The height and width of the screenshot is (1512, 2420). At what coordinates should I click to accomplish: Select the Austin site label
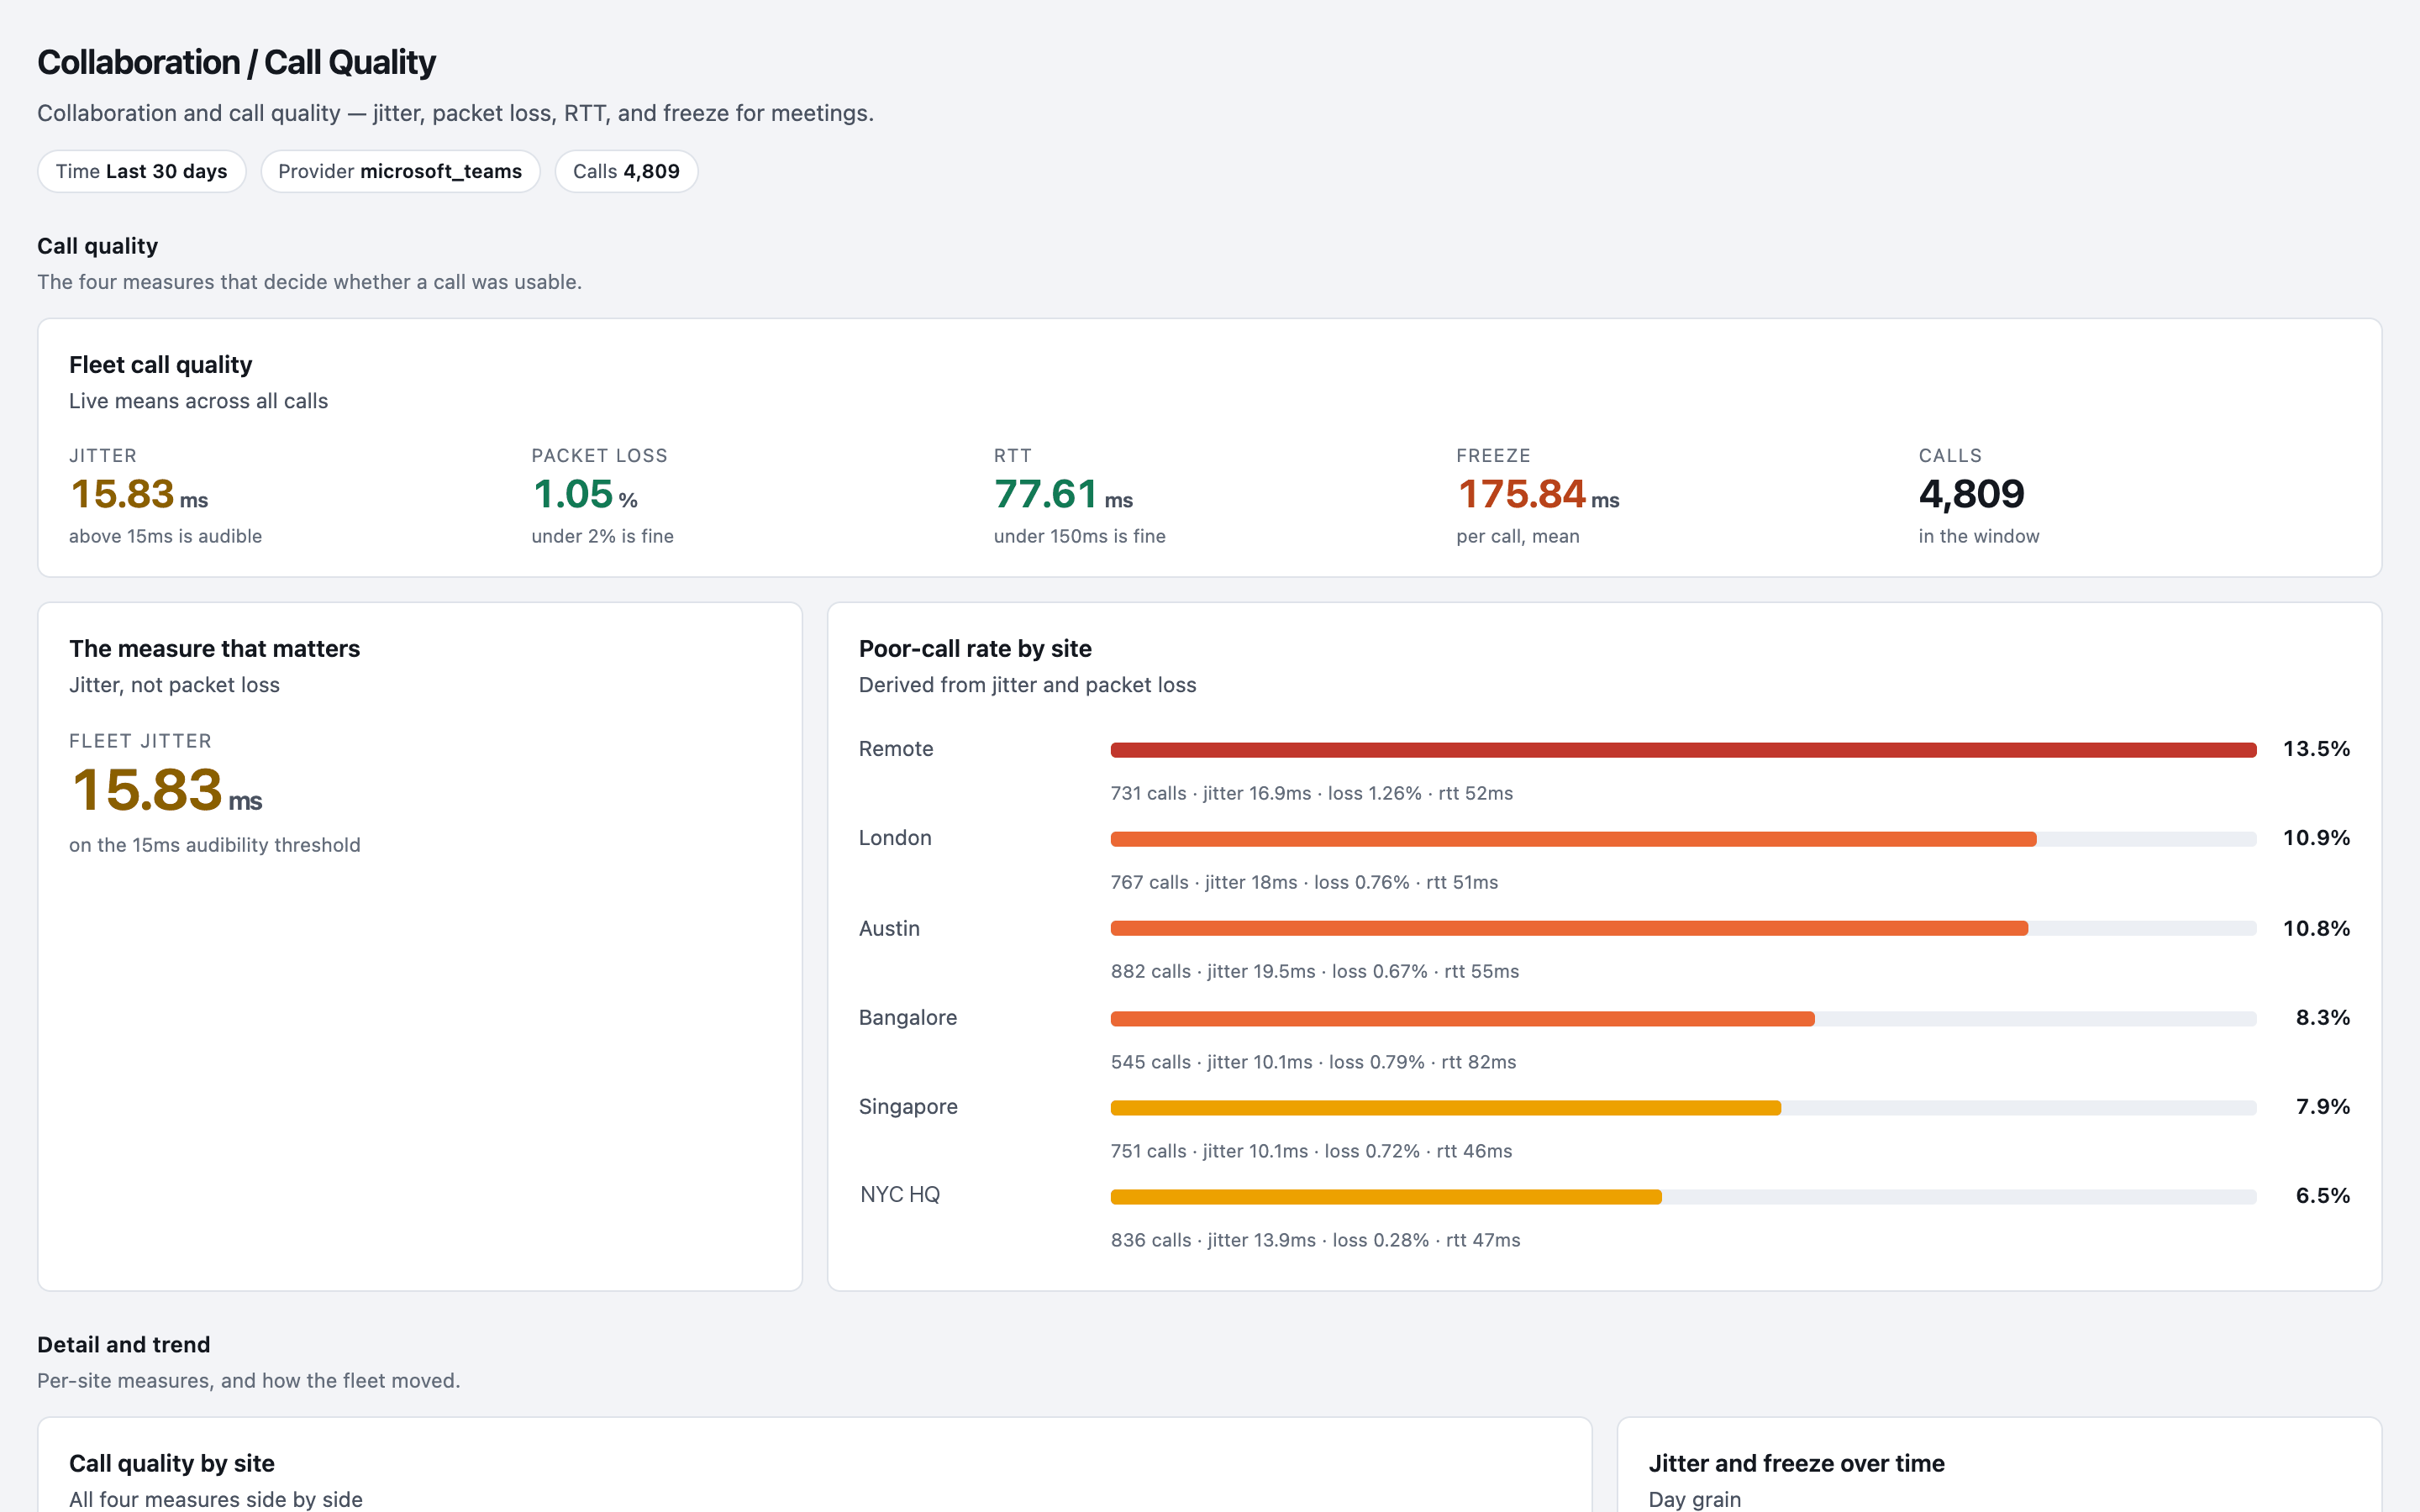coord(889,928)
